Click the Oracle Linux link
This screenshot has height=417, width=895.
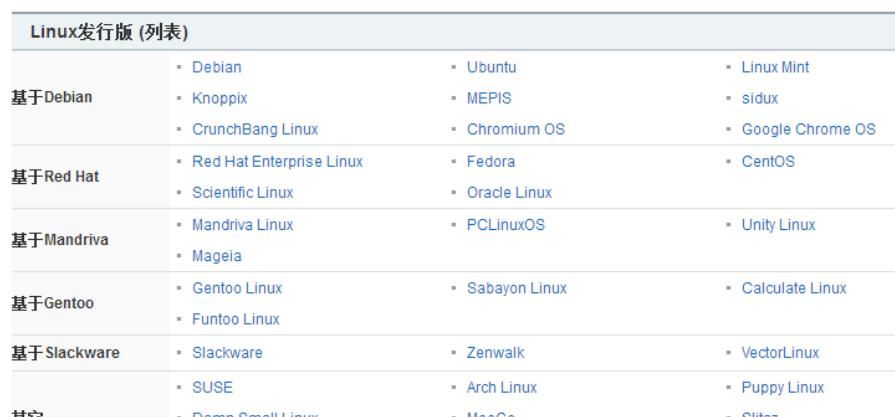[509, 192]
